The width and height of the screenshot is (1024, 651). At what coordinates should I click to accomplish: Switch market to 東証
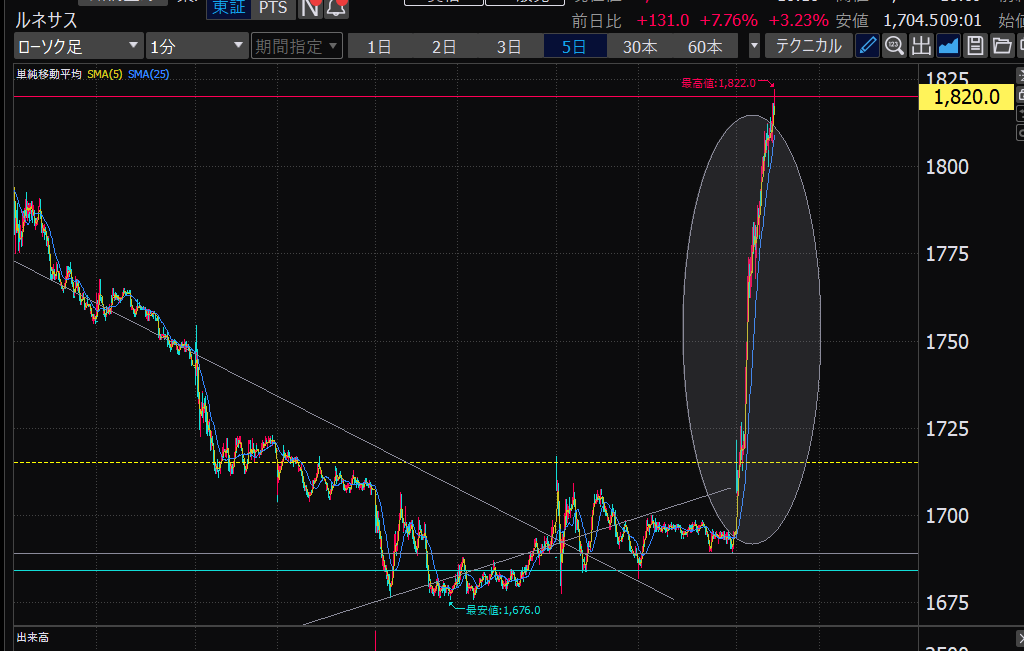(x=226, y=7)
